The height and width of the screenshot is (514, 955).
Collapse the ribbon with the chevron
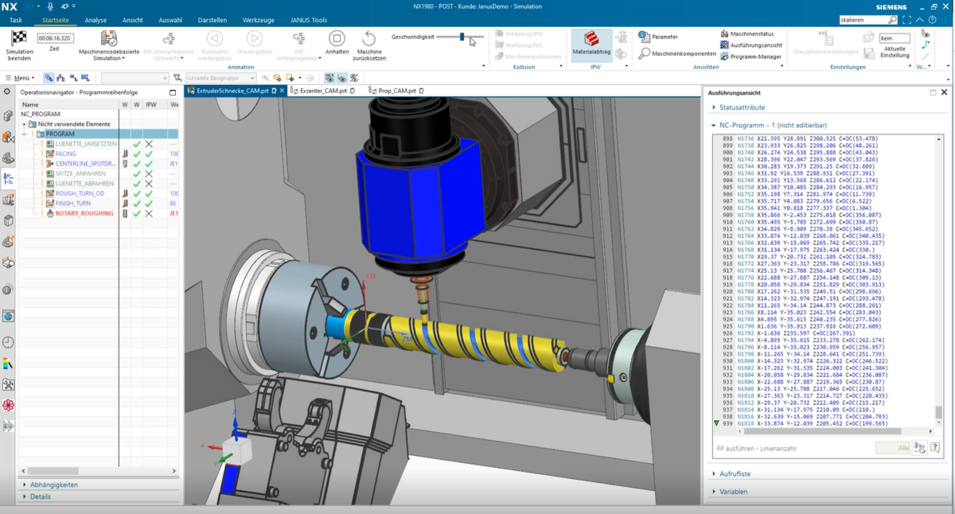click(x=920, y=20)
